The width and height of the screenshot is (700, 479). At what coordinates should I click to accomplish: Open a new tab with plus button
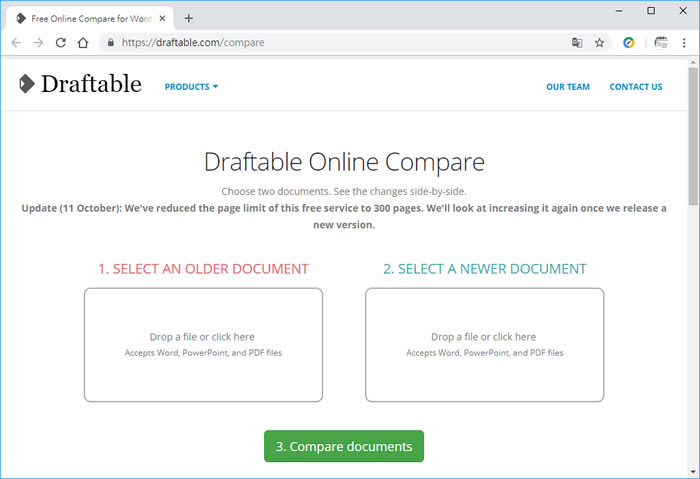tap(189, 18)
